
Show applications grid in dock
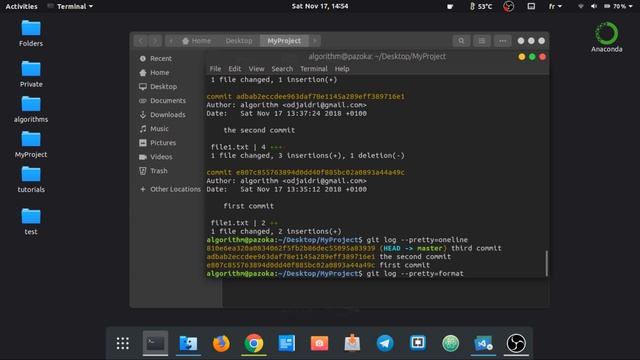(x=122, y=343)
